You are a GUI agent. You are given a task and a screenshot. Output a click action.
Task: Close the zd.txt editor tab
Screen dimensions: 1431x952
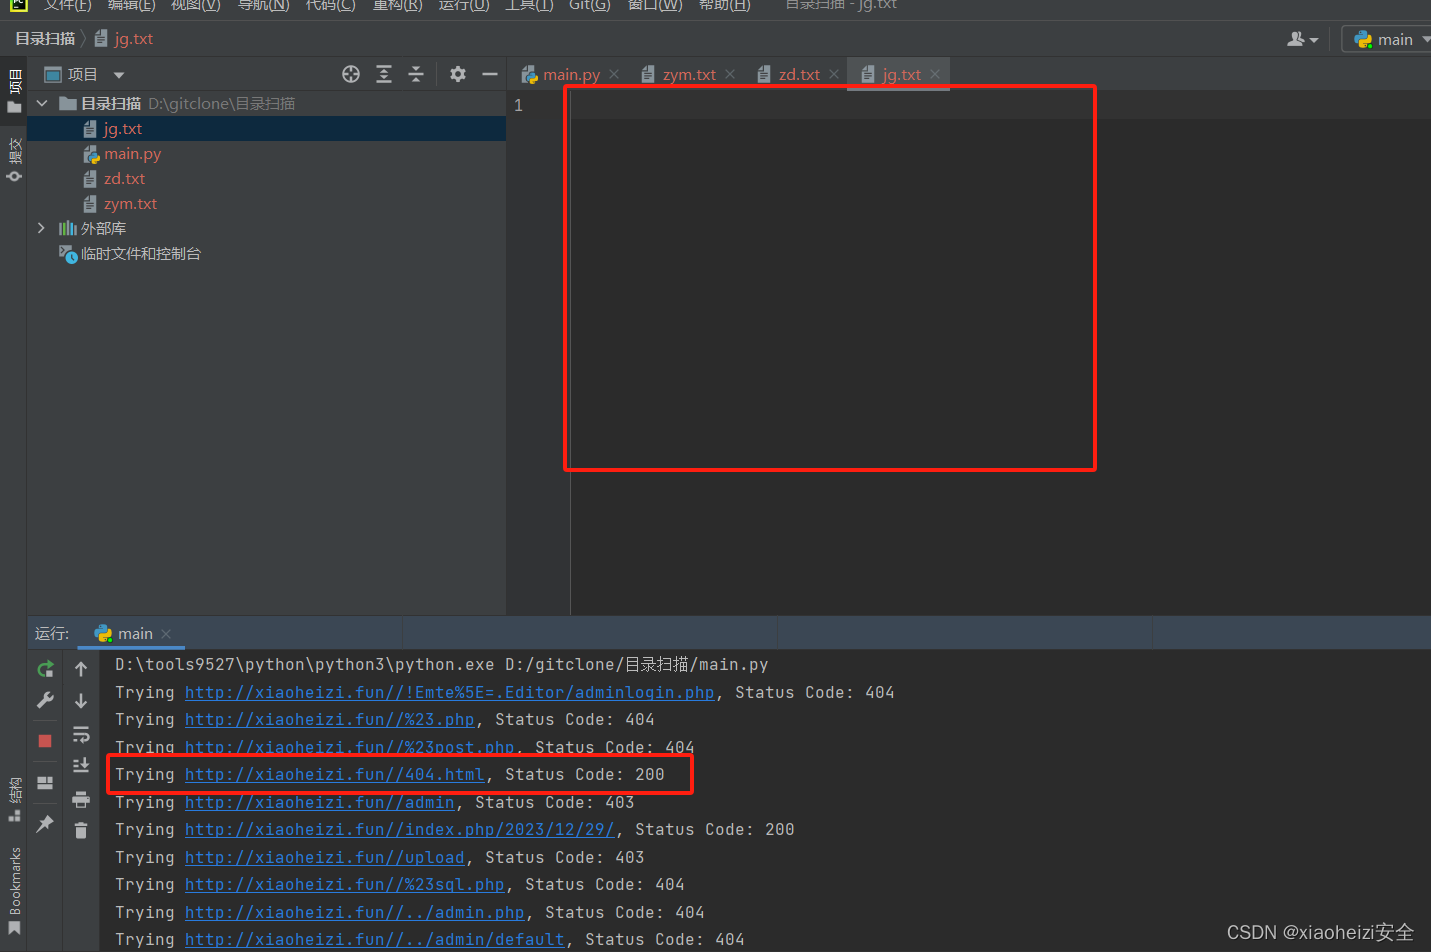pos(834,74)
